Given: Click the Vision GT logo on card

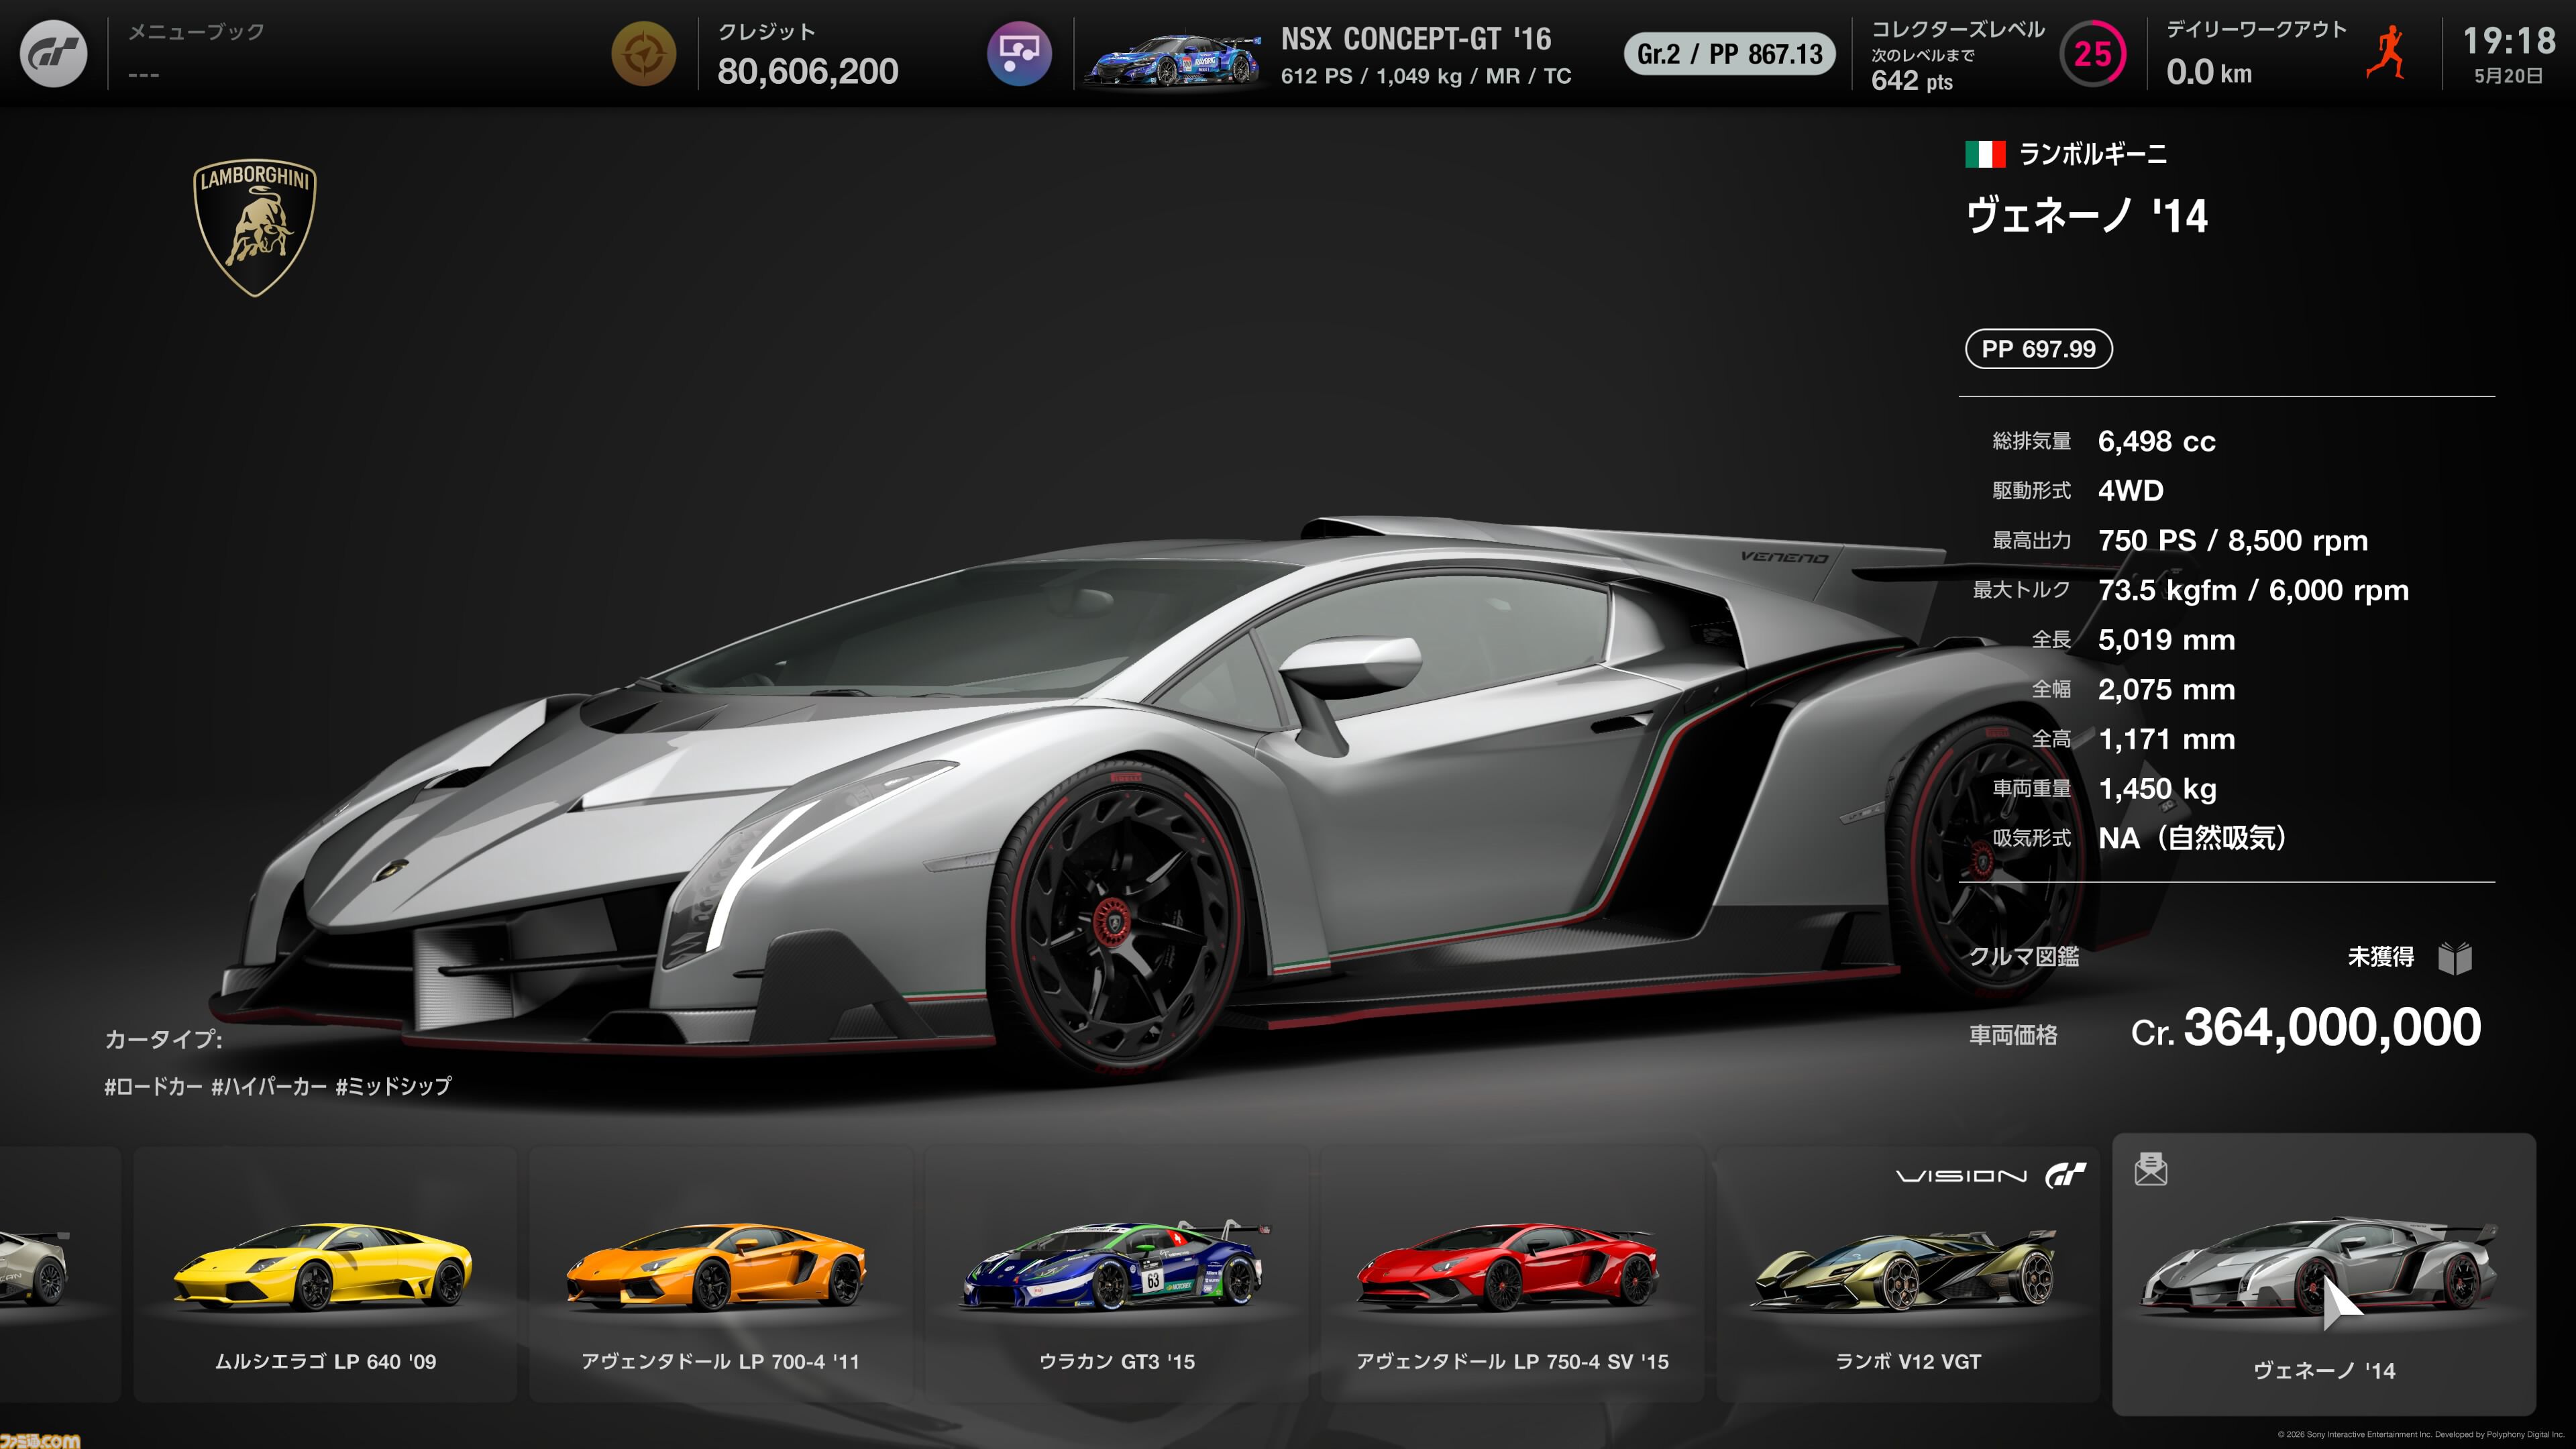Looking at the screenshot, I should (x=1991, y=1175).
